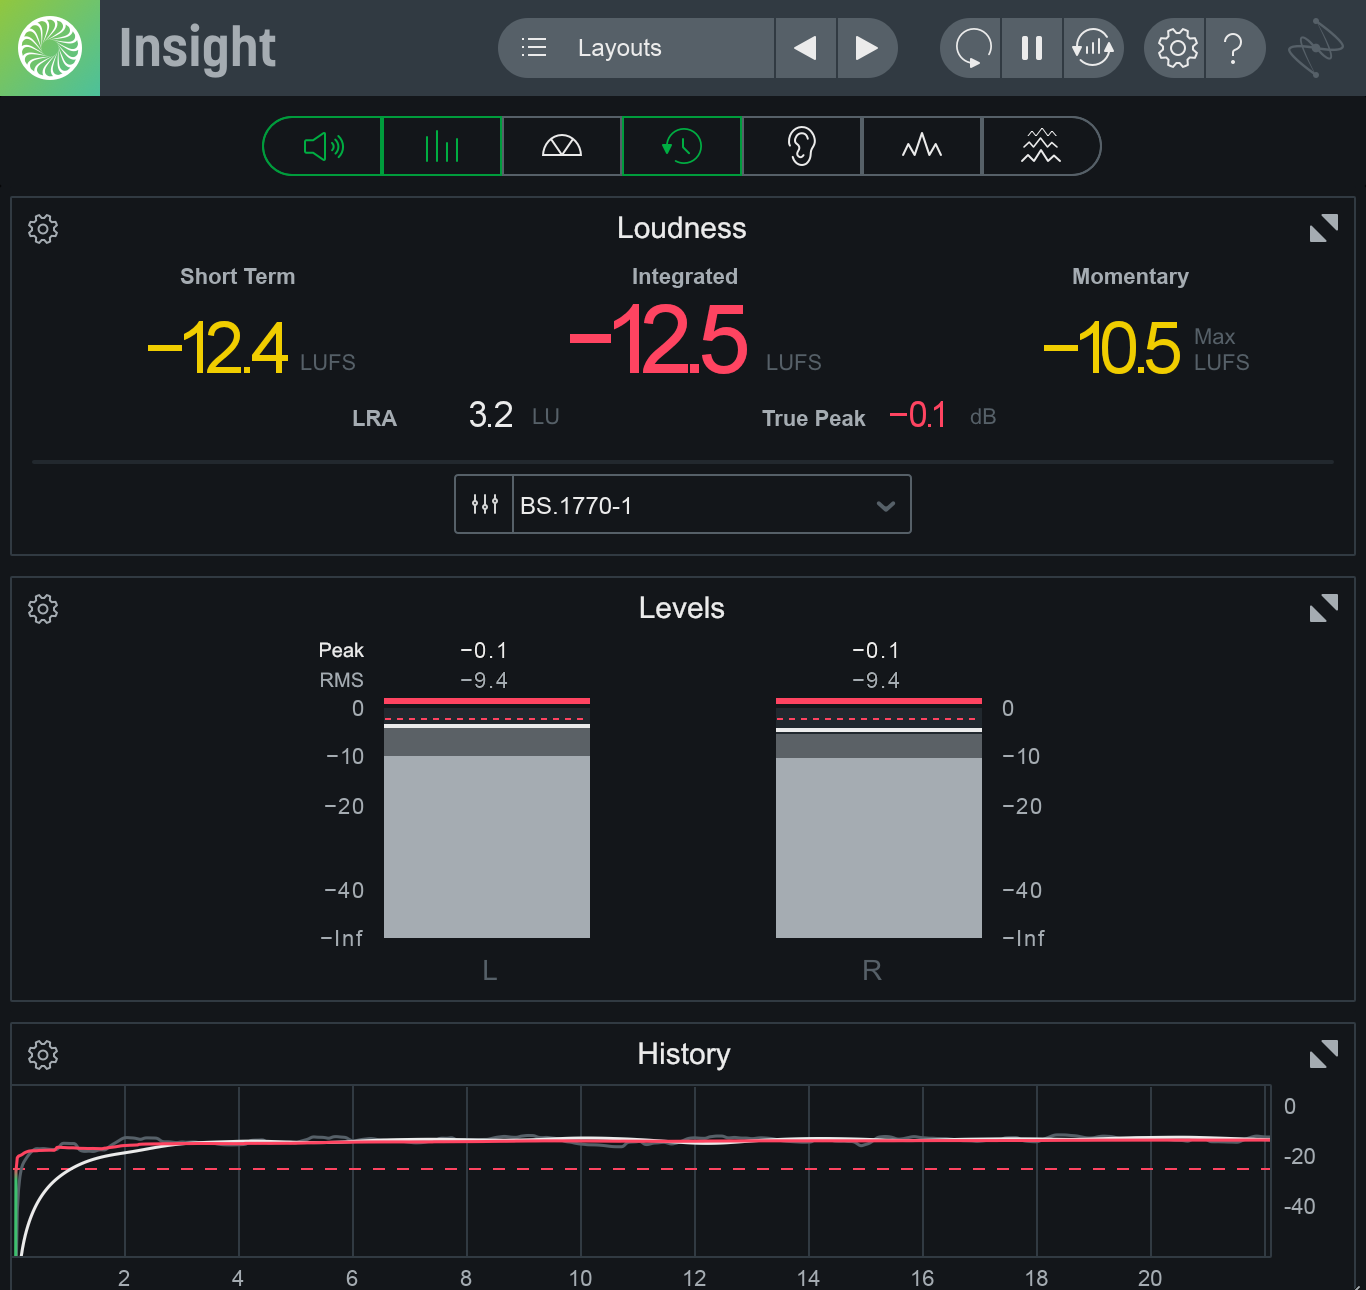Go to previous layout arrow
This screenshot has height=1290, width=1366.
[806, 48]
